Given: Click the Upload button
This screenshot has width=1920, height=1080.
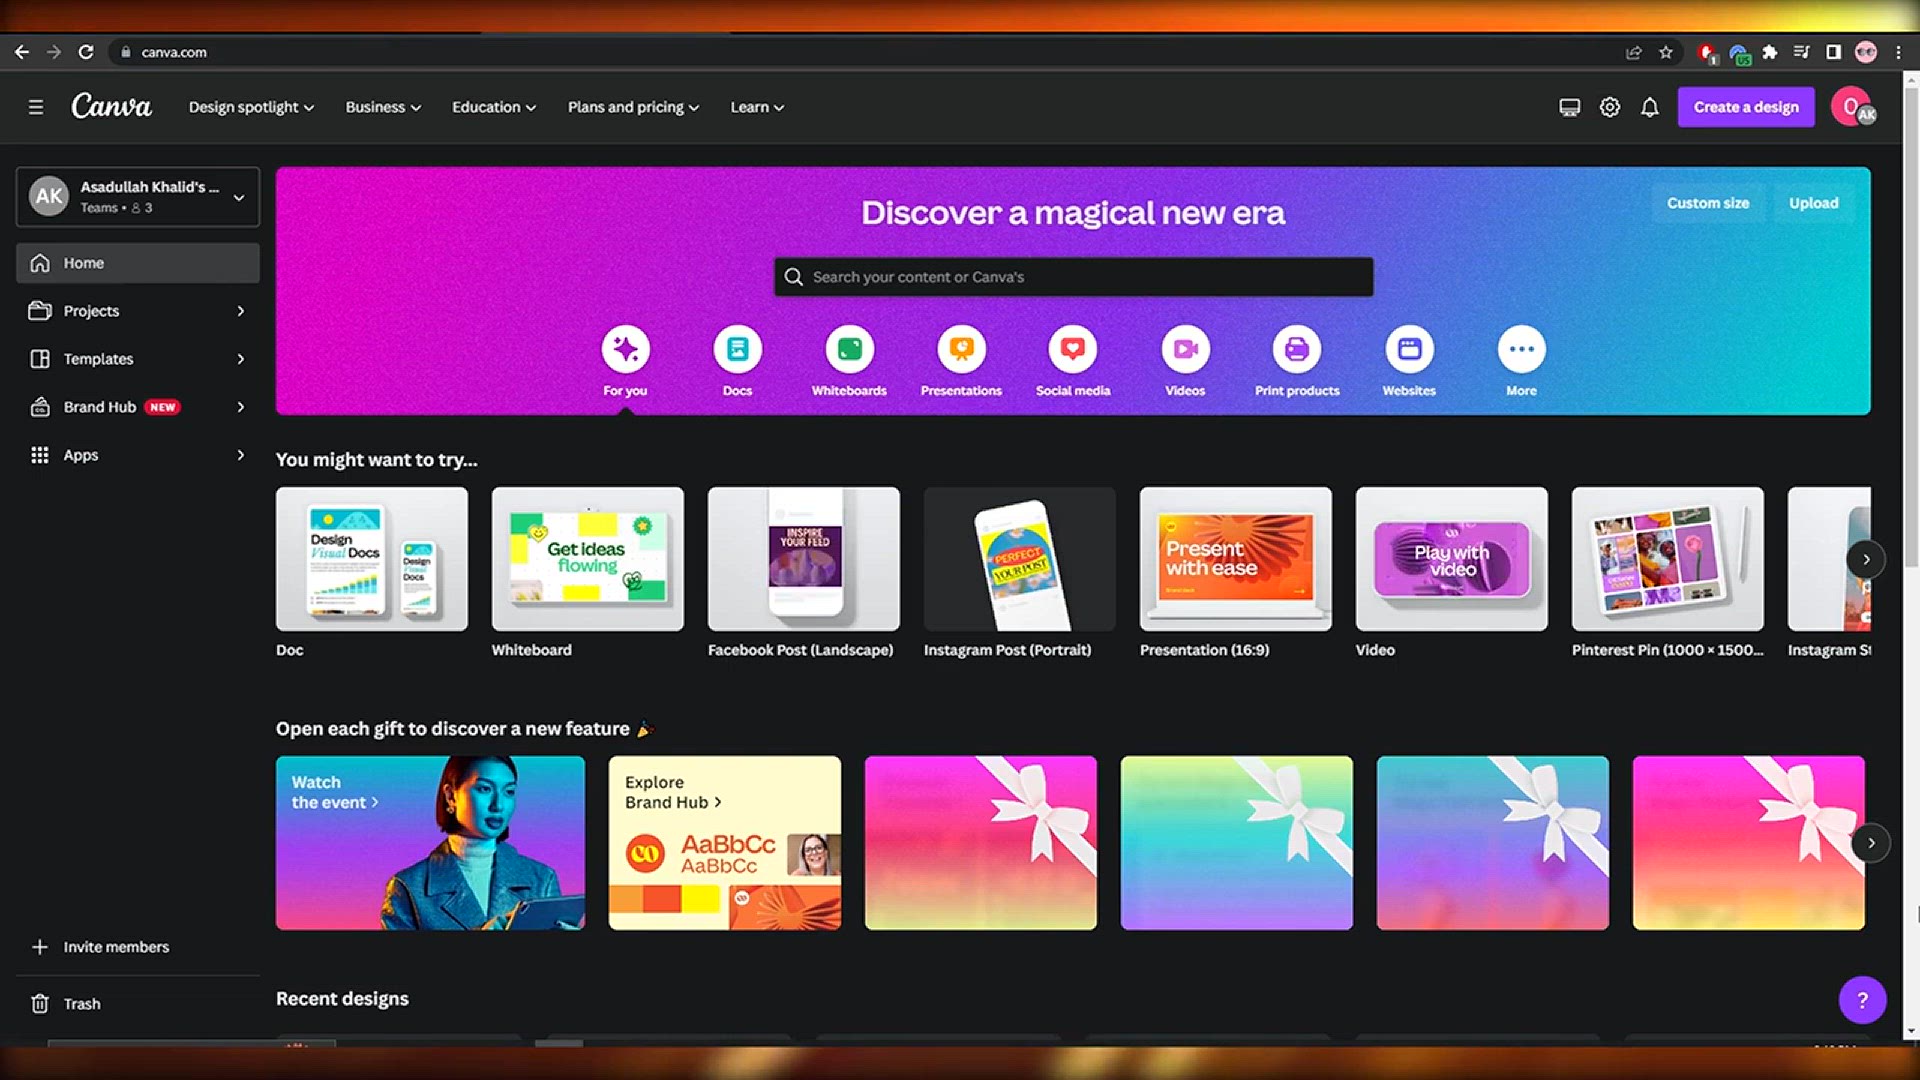Looking at the screenshot, I should click(1814, 203).
